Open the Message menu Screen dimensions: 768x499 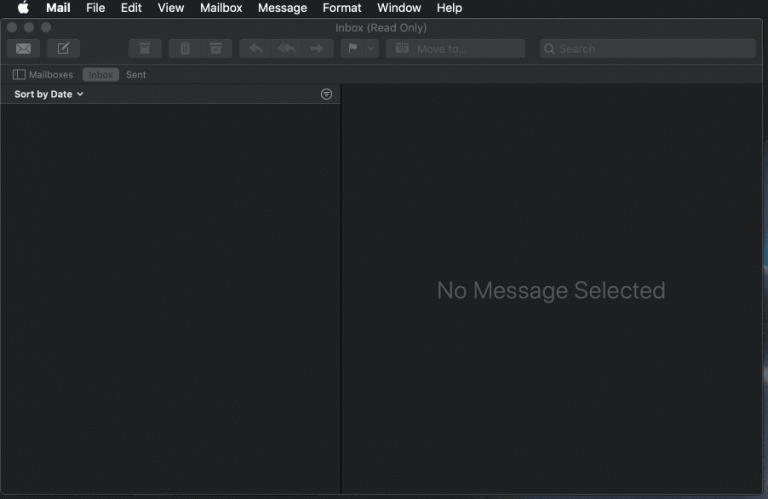pos(282,8)
